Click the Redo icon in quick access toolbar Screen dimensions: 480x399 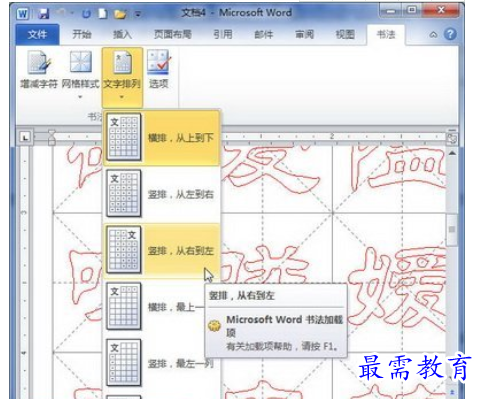(x=86, y=14)
